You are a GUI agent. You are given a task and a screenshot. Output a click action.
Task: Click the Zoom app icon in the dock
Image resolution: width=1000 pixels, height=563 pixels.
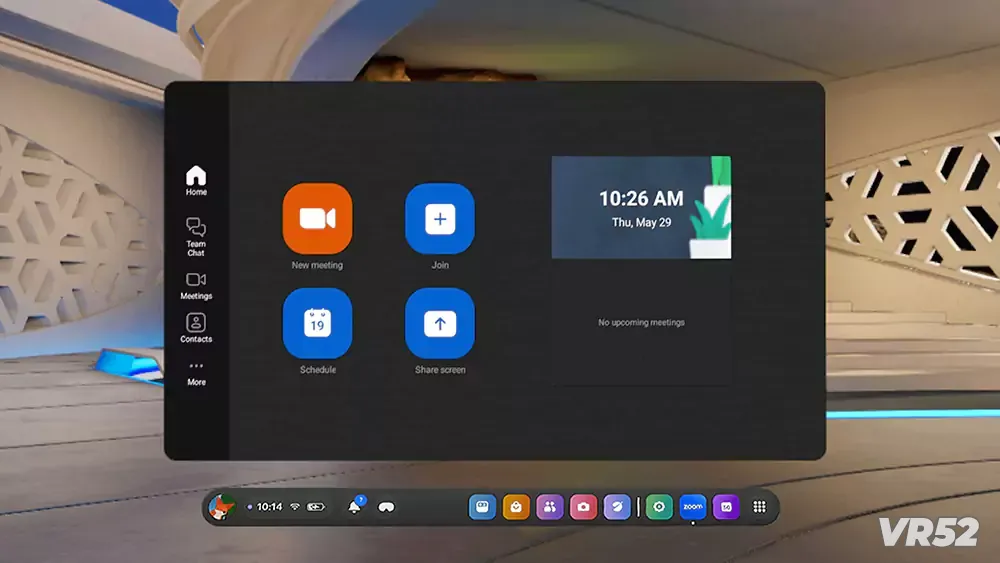pyautogui.click(x=693, y=507)
